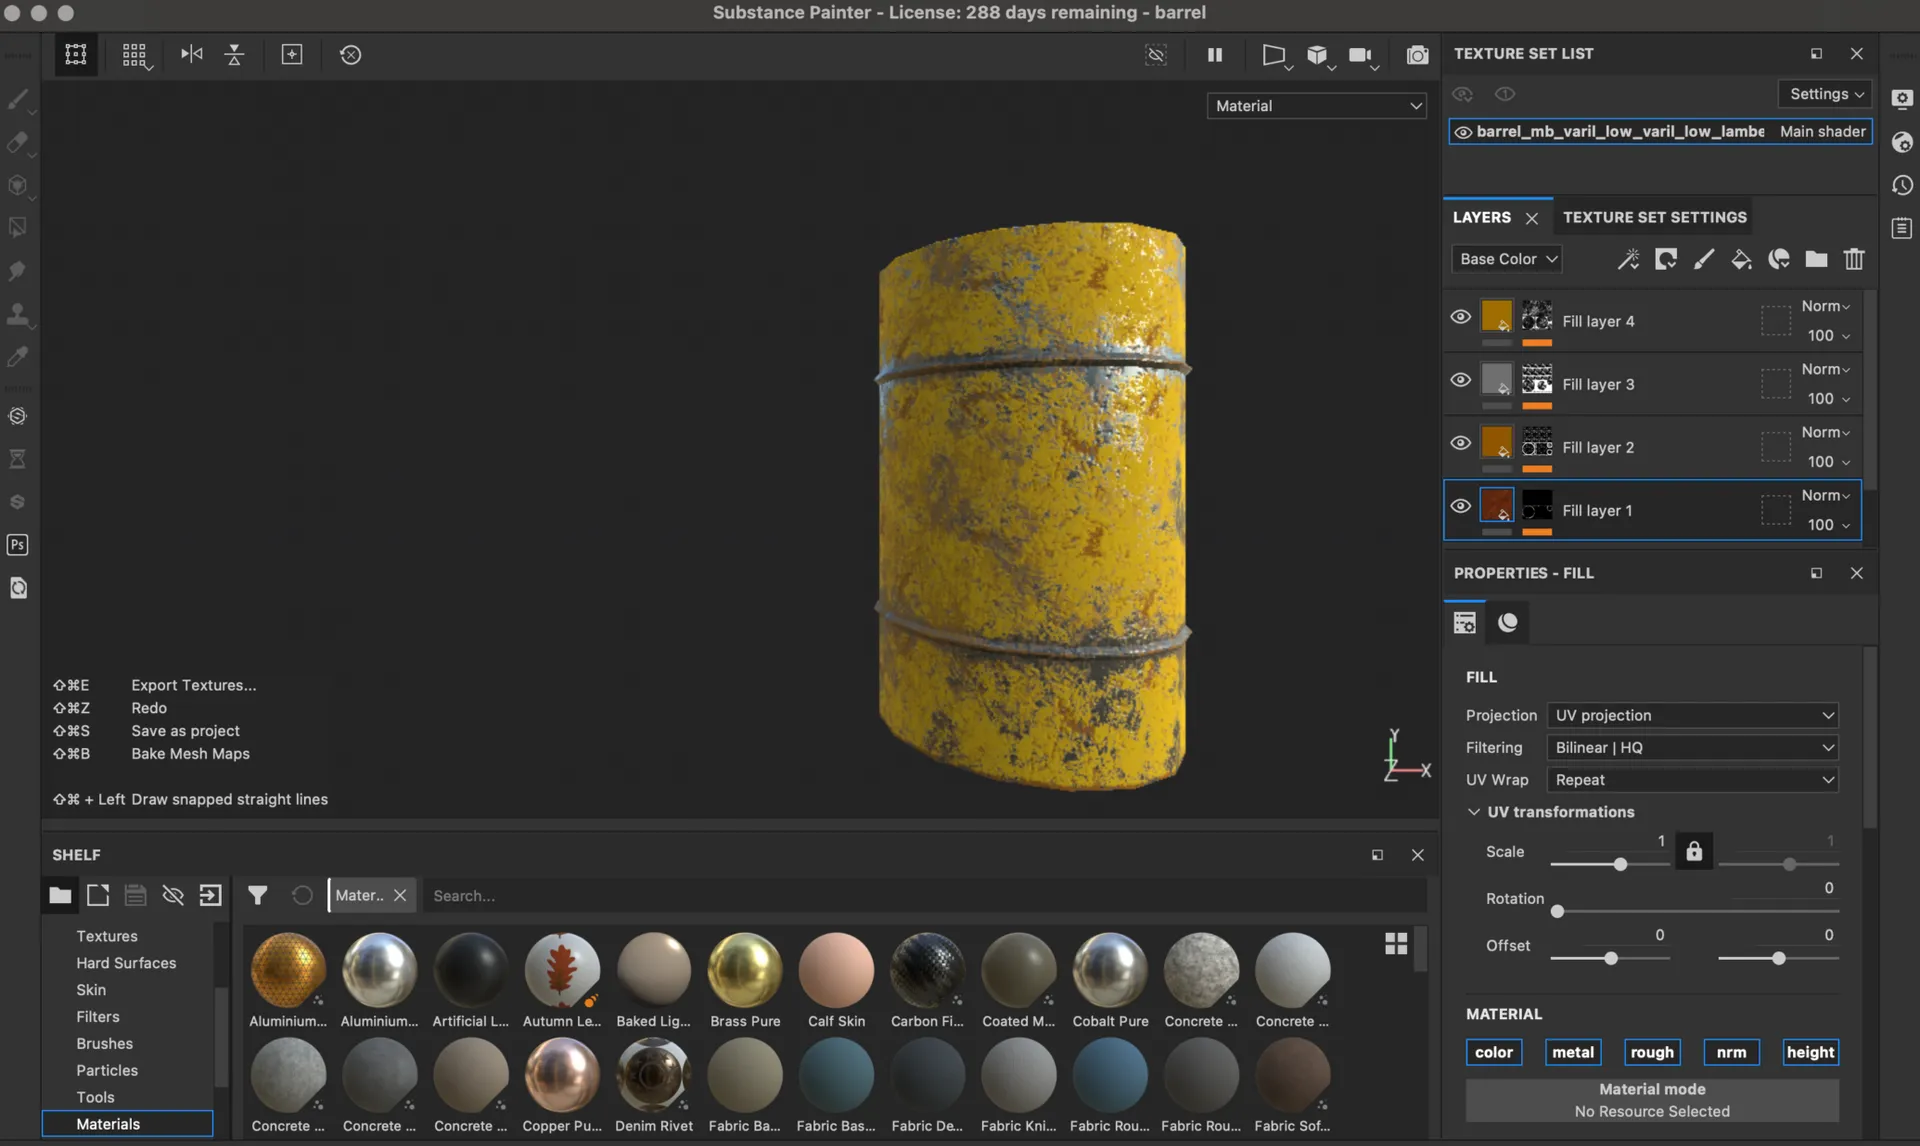The height and width of the screenshot is (1146, 1920).
Task: Collapse the UV transformations section
Action: coord(1473,812)
